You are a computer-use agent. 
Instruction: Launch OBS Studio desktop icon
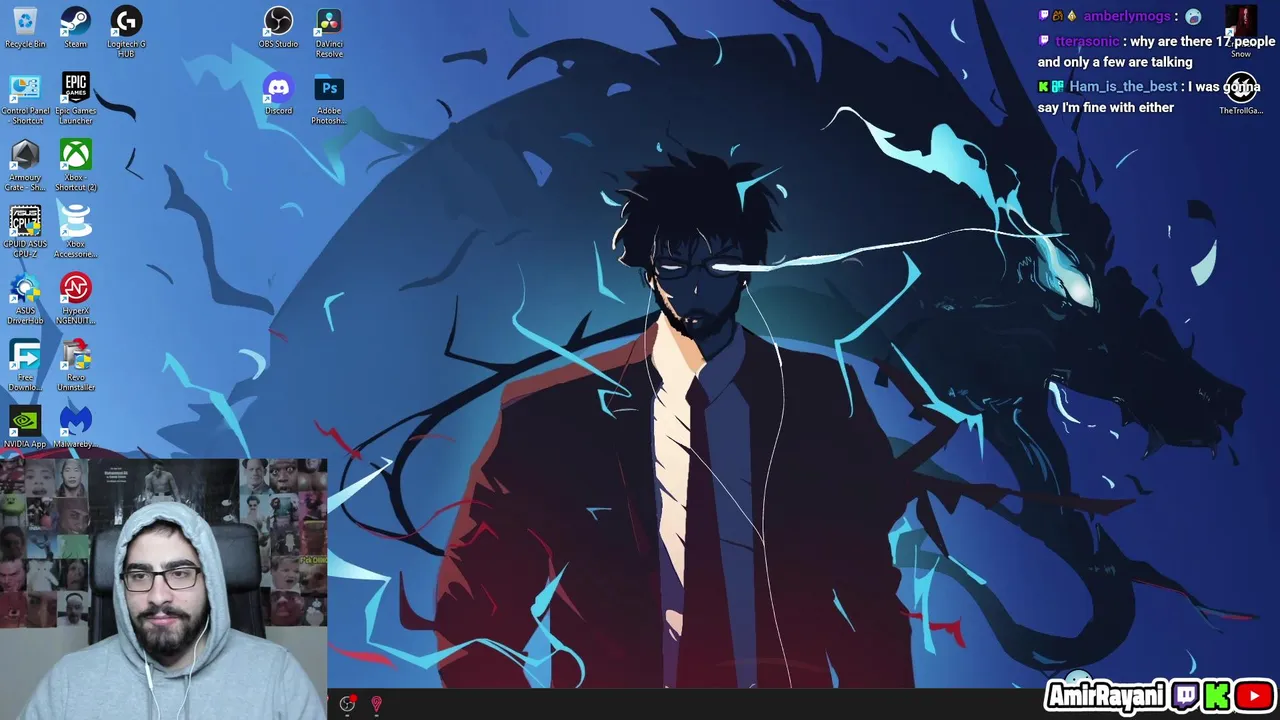pos(278,27)
